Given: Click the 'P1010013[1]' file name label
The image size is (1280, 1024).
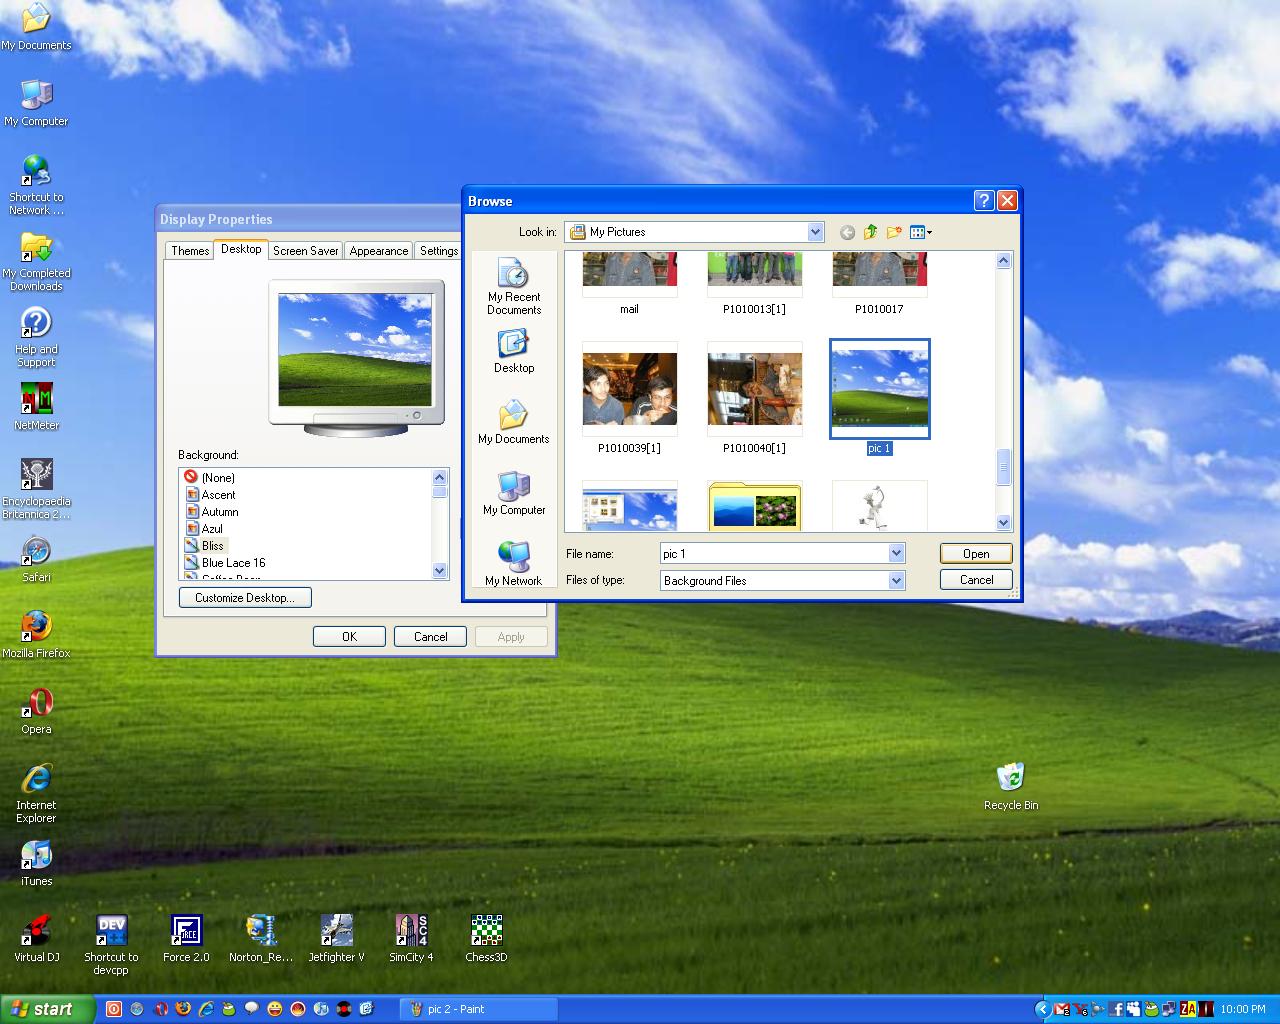Looking at the screenshot, I should (x=754, y=309).
